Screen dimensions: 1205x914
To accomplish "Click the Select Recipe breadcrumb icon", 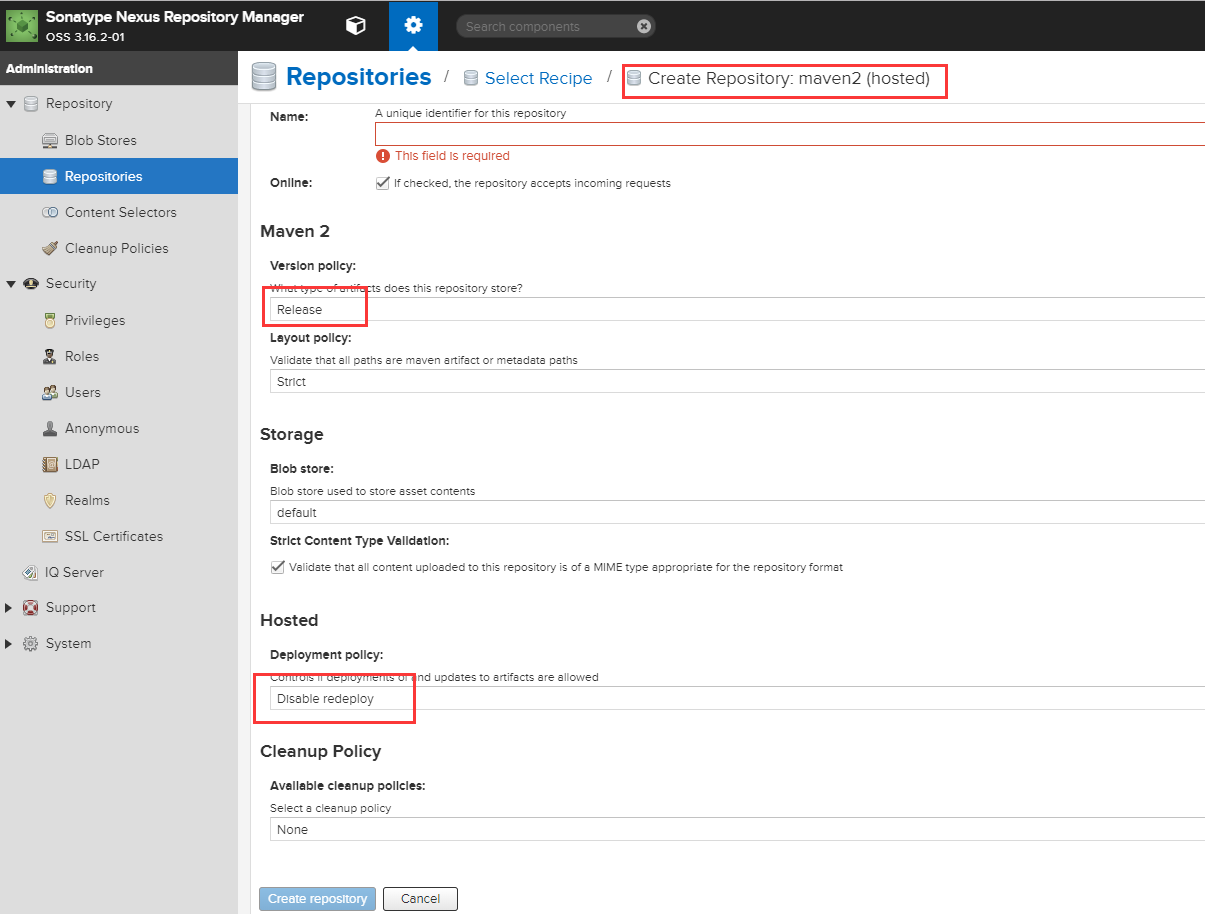I will (471, 78).
